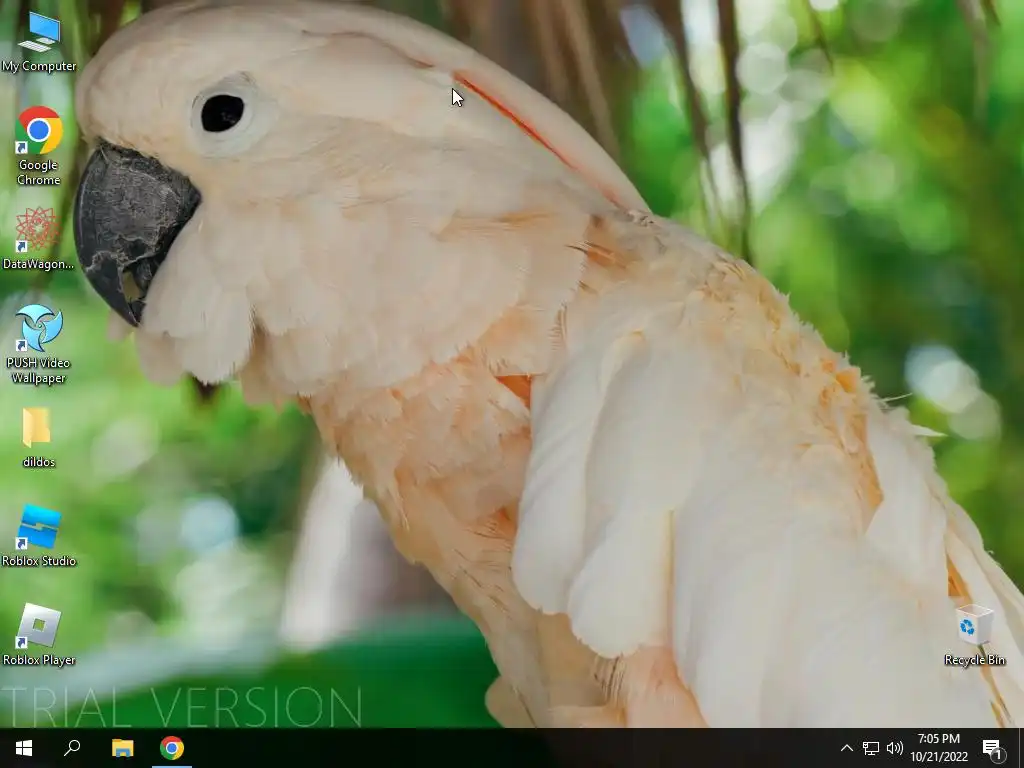This screenshot has height=768, width=1024.
Task: Select the DataWagon desktop shortcut
Action: pyautogui.click(x=39, y=238)
